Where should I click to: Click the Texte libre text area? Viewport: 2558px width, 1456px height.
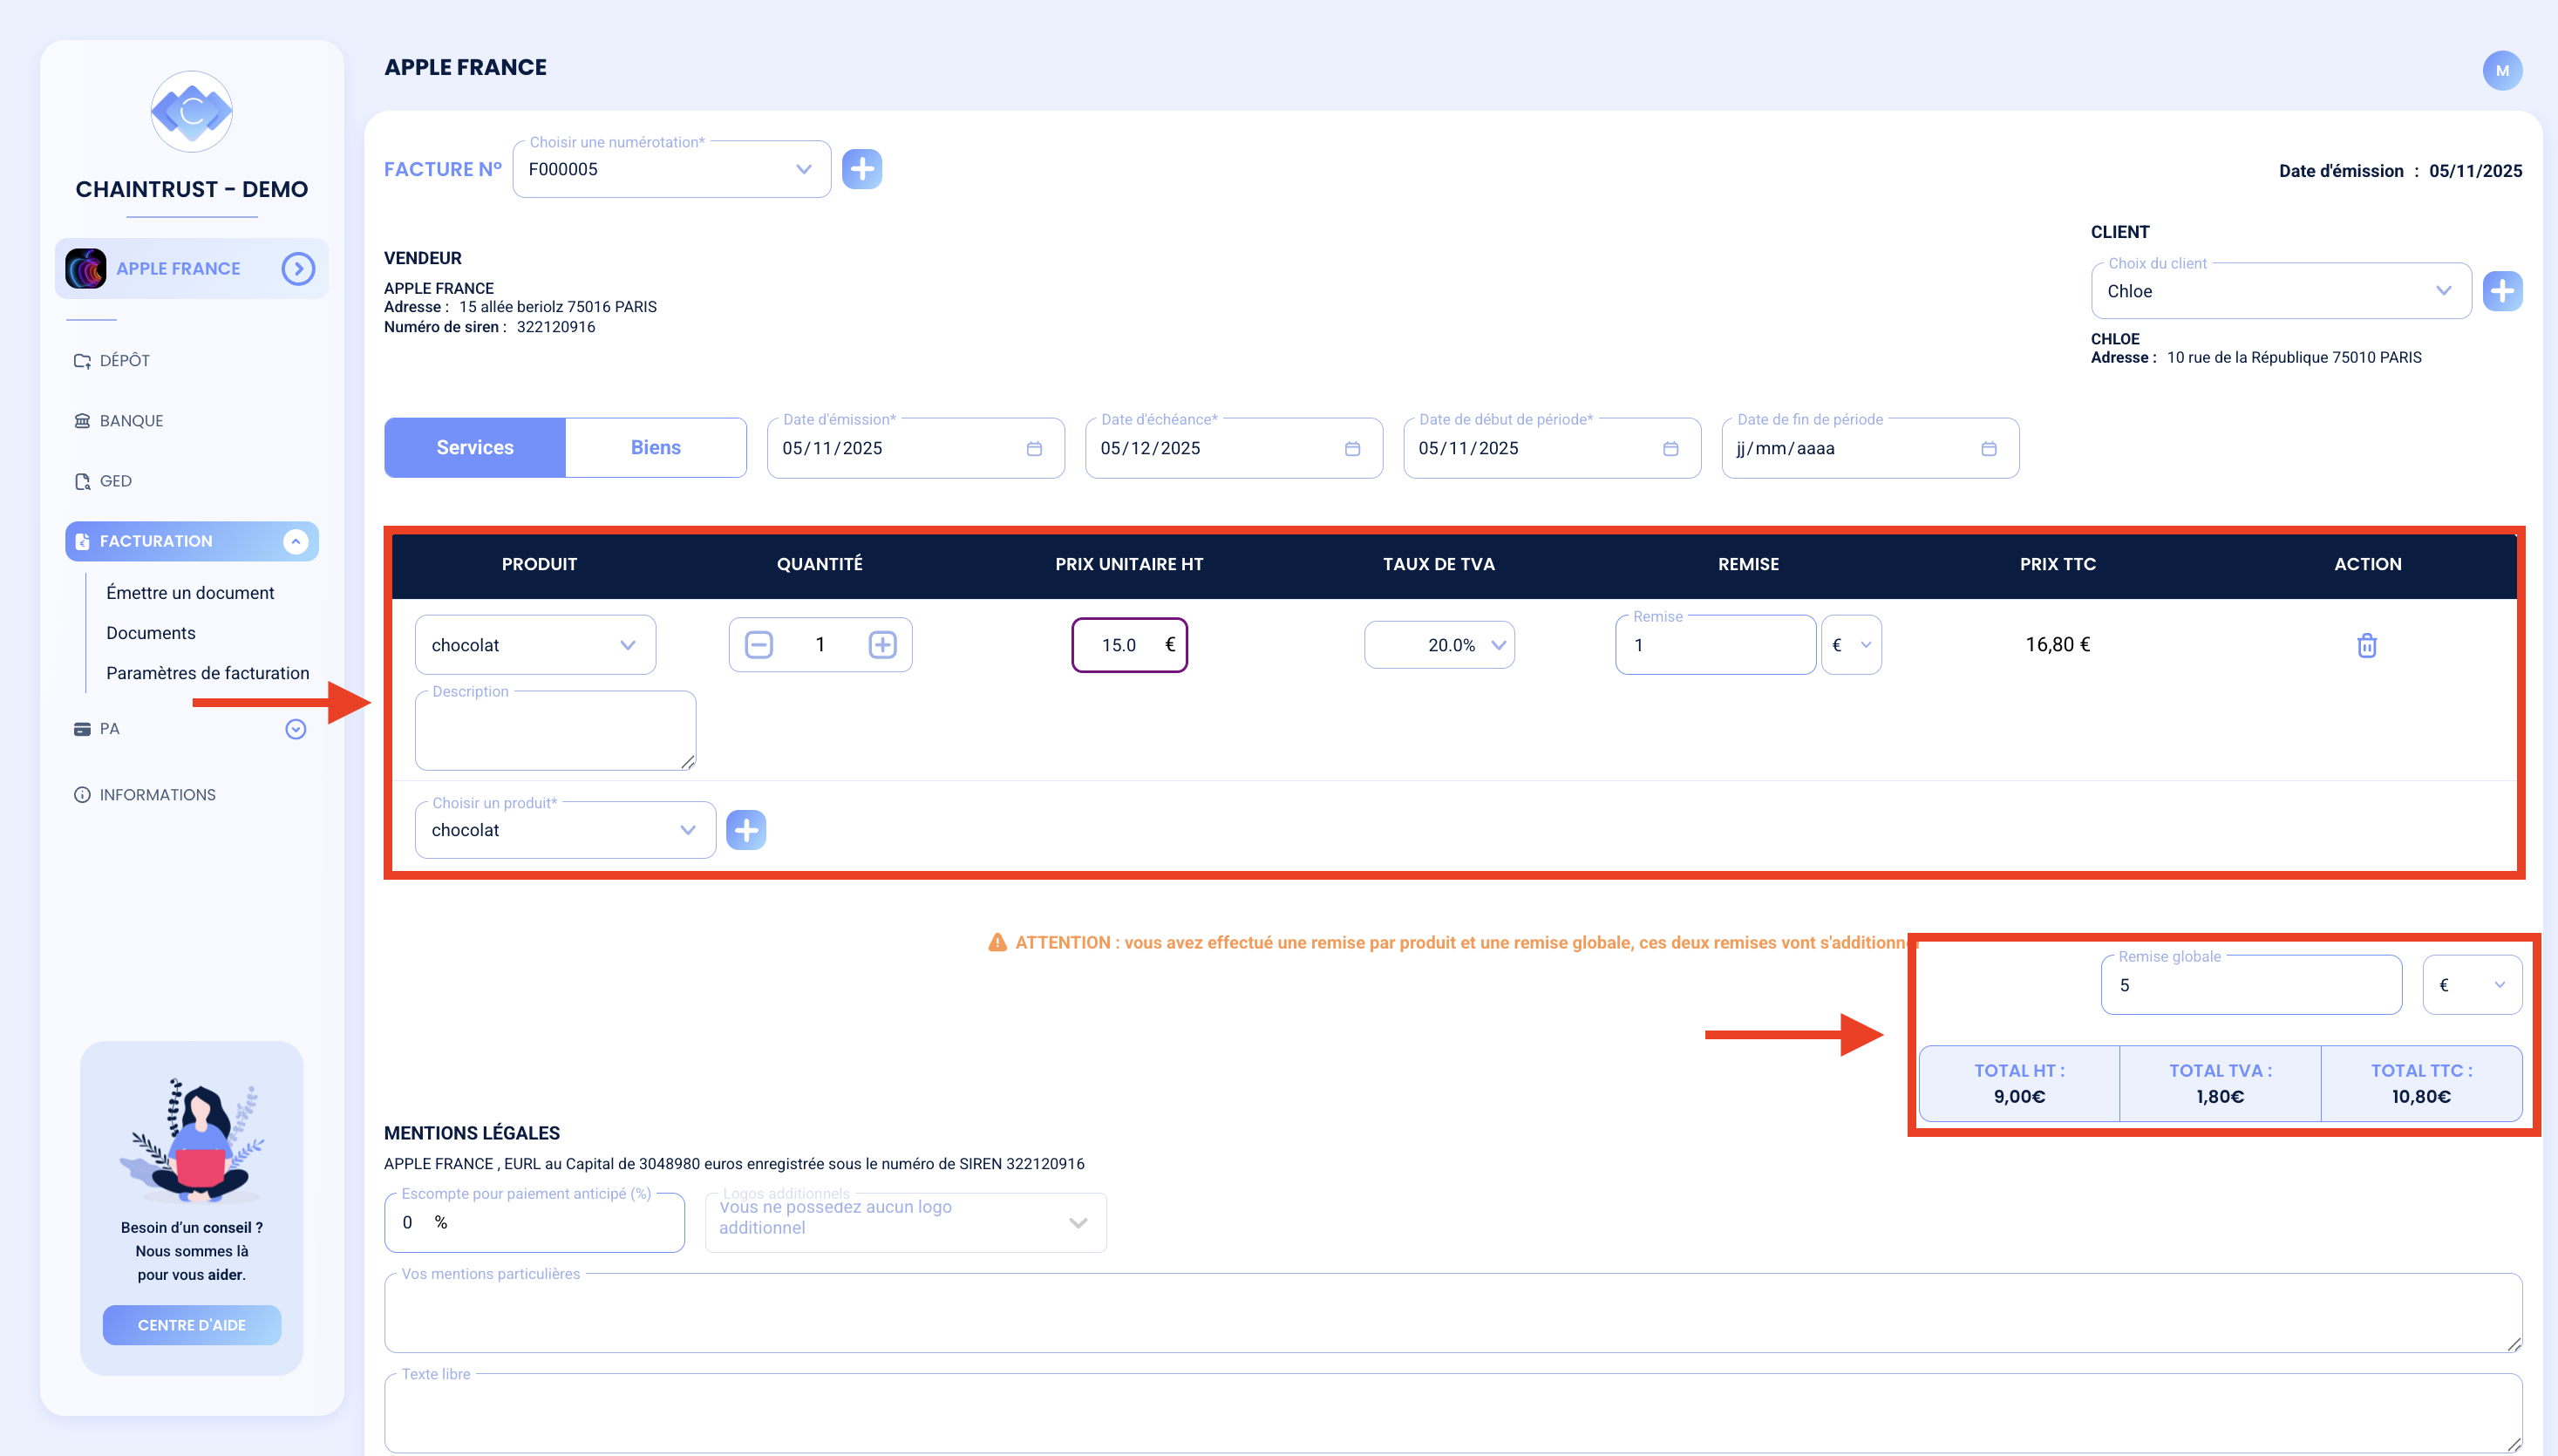(1453, 1412)
